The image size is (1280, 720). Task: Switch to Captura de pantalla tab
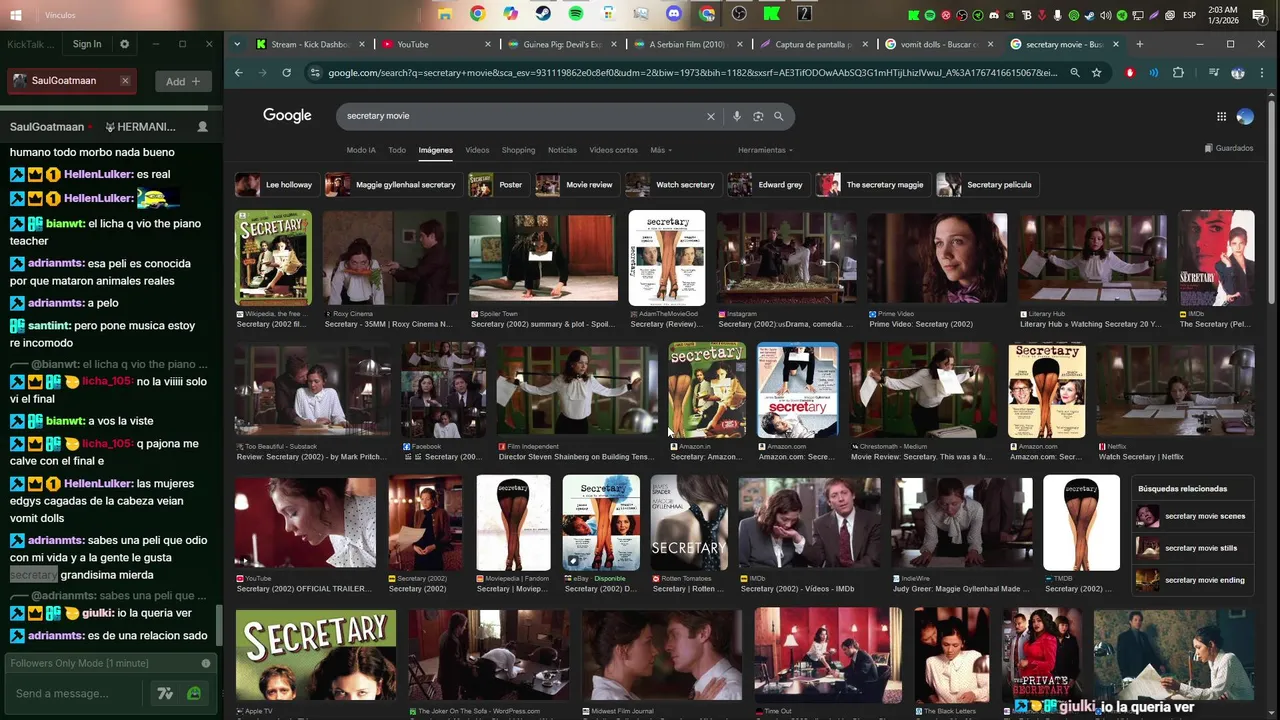(815, 44)
